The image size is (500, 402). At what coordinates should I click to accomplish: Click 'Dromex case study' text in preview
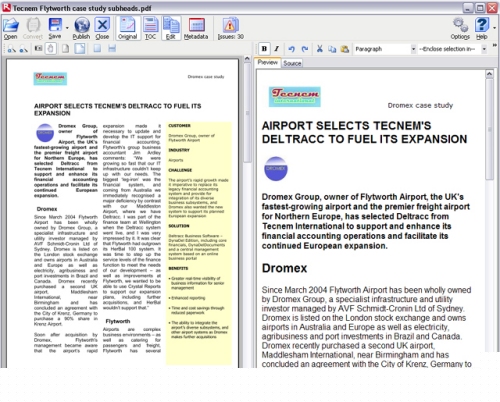420,105
